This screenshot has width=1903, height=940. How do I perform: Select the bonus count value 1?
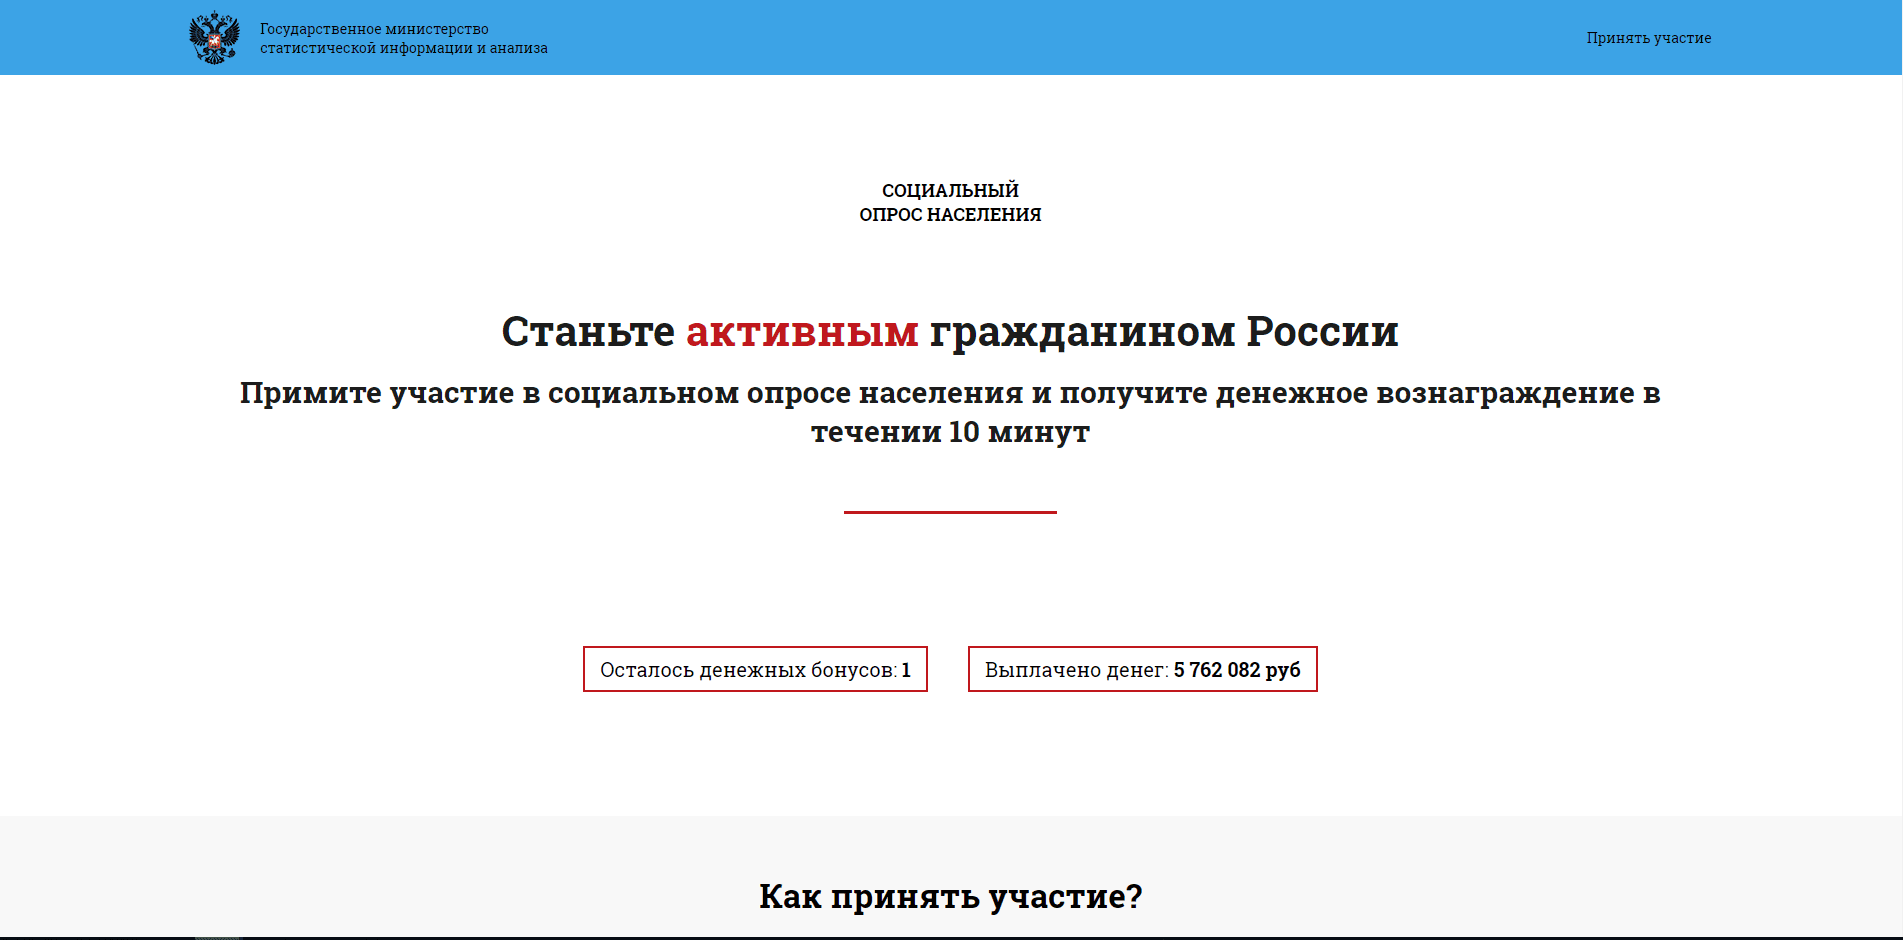(906, 669)
